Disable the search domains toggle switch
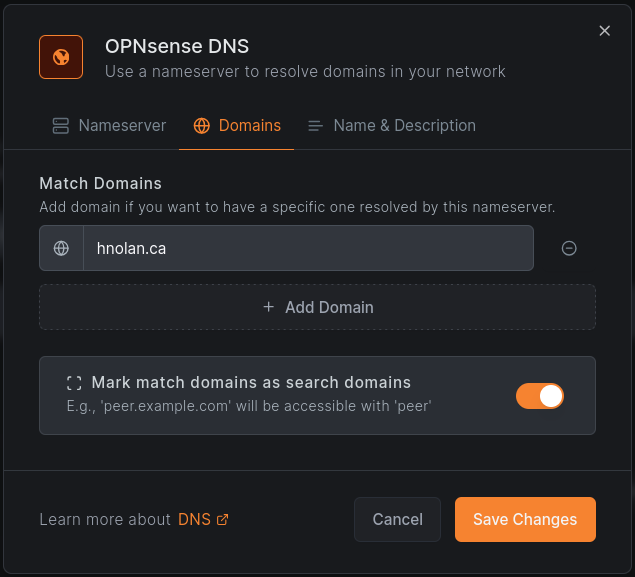The height and width of the screenshot is (577, 635). coord(540,396)
